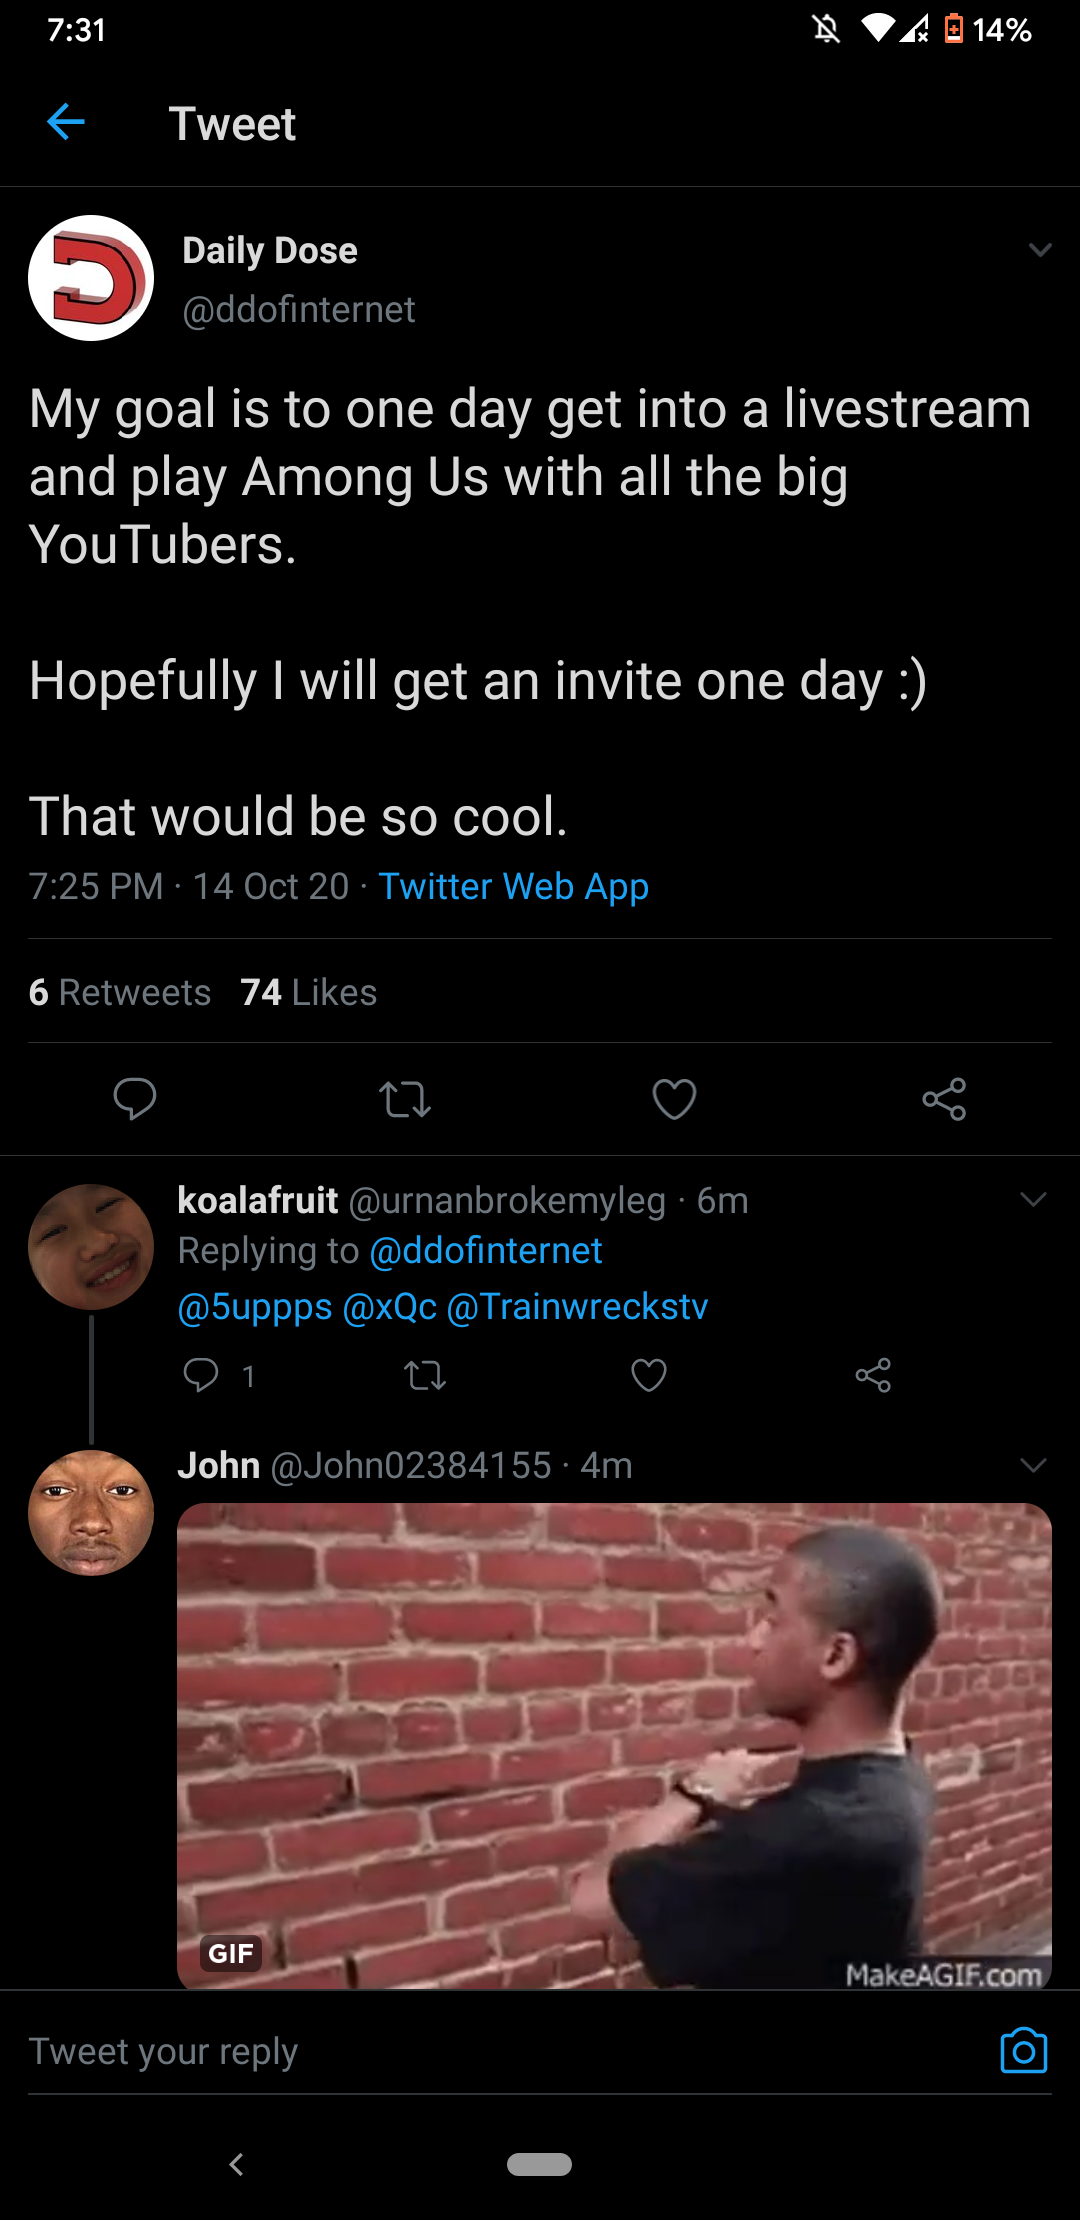Open the Twitter Web App link

513,887
